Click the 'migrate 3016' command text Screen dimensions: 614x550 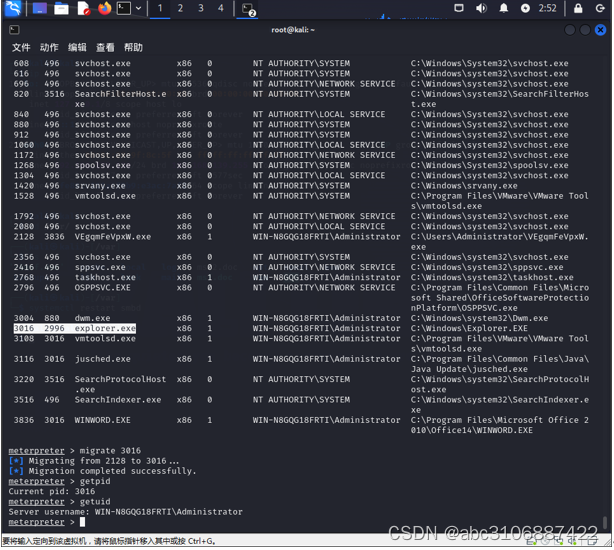(110, 451)
